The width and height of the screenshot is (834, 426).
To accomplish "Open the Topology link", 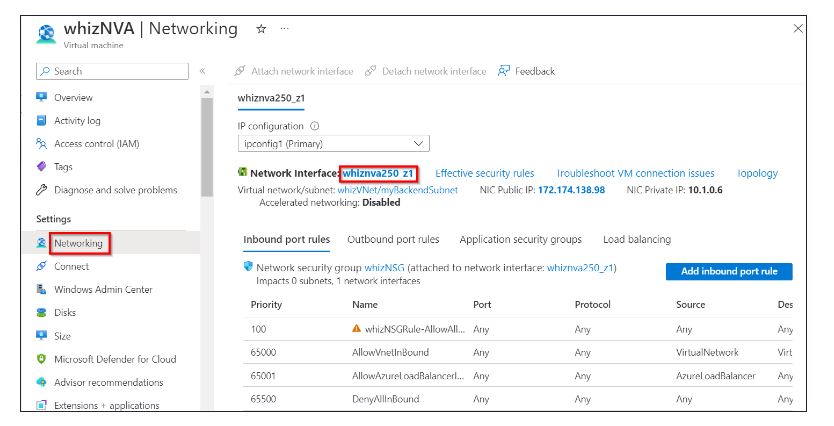I will [x=757, y=173].
